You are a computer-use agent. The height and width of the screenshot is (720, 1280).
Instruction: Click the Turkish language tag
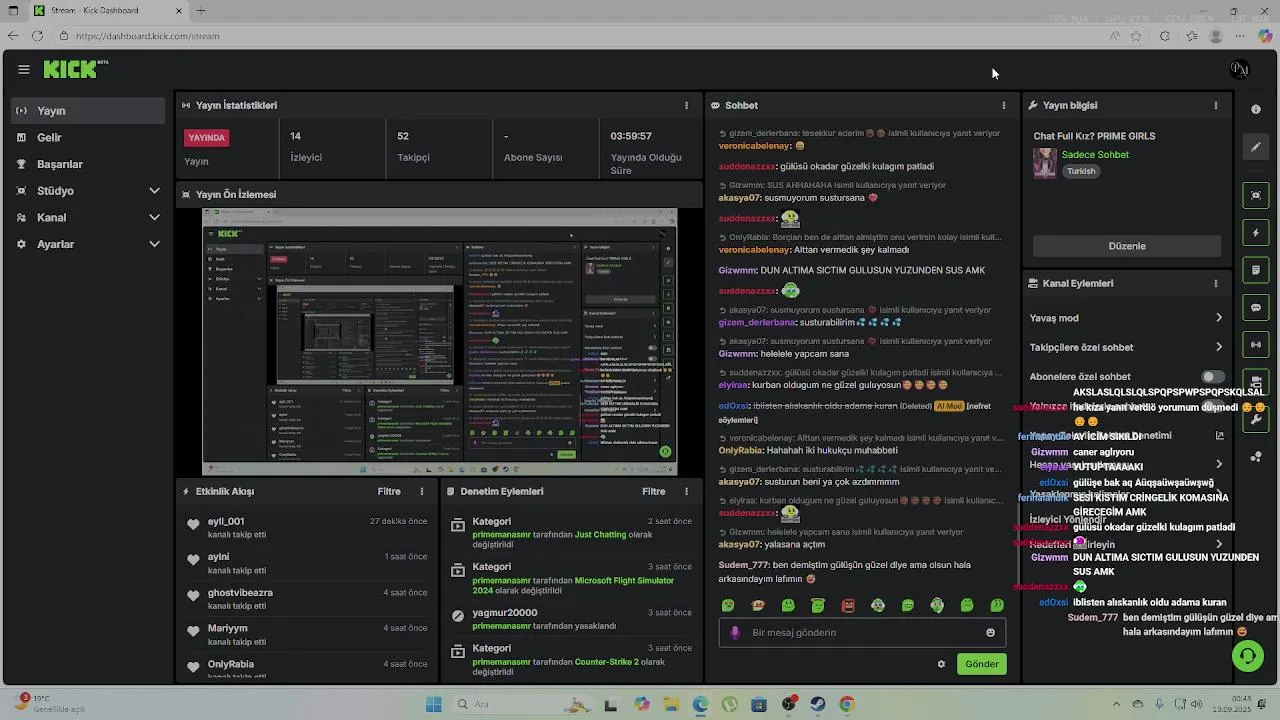[1081, 171]
